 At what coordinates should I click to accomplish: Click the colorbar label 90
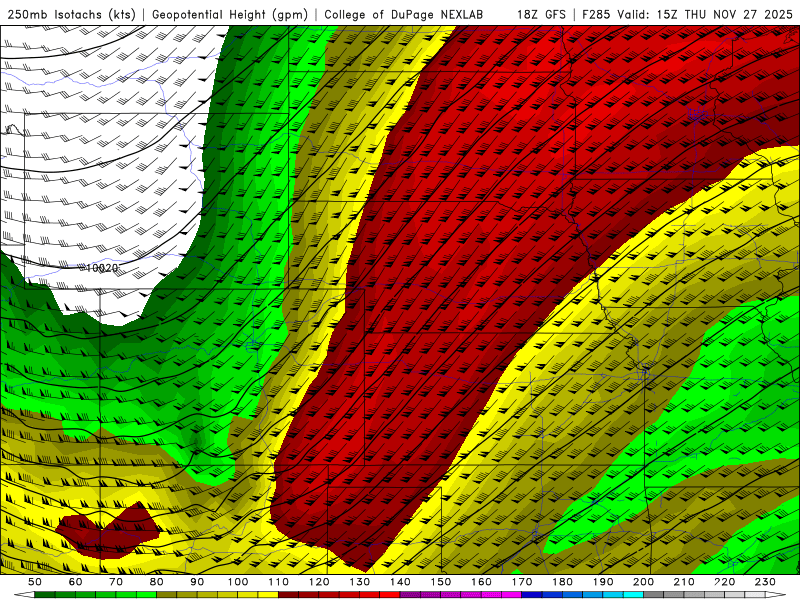[x=197, y=582]
